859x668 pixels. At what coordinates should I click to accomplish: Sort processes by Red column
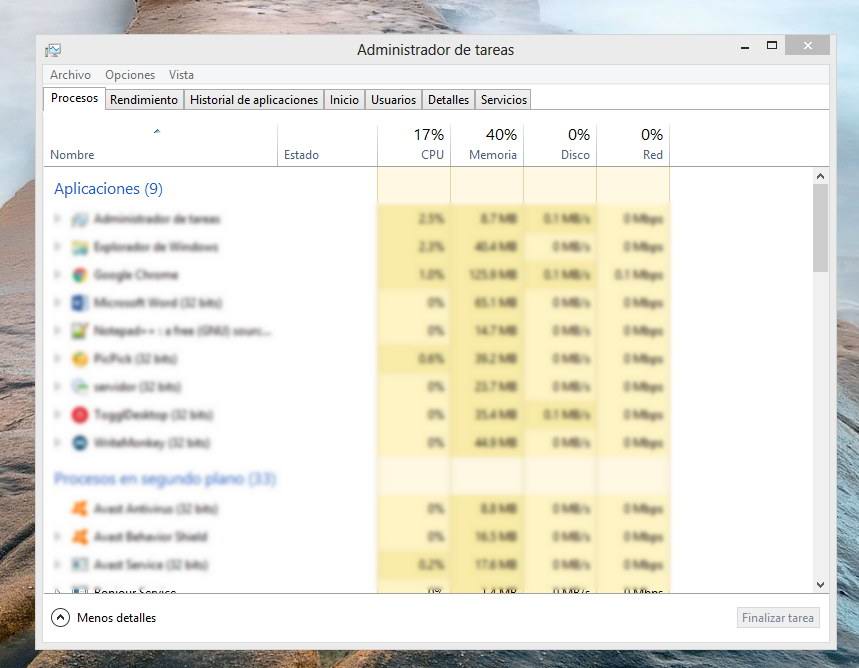[x=633, y=145]
